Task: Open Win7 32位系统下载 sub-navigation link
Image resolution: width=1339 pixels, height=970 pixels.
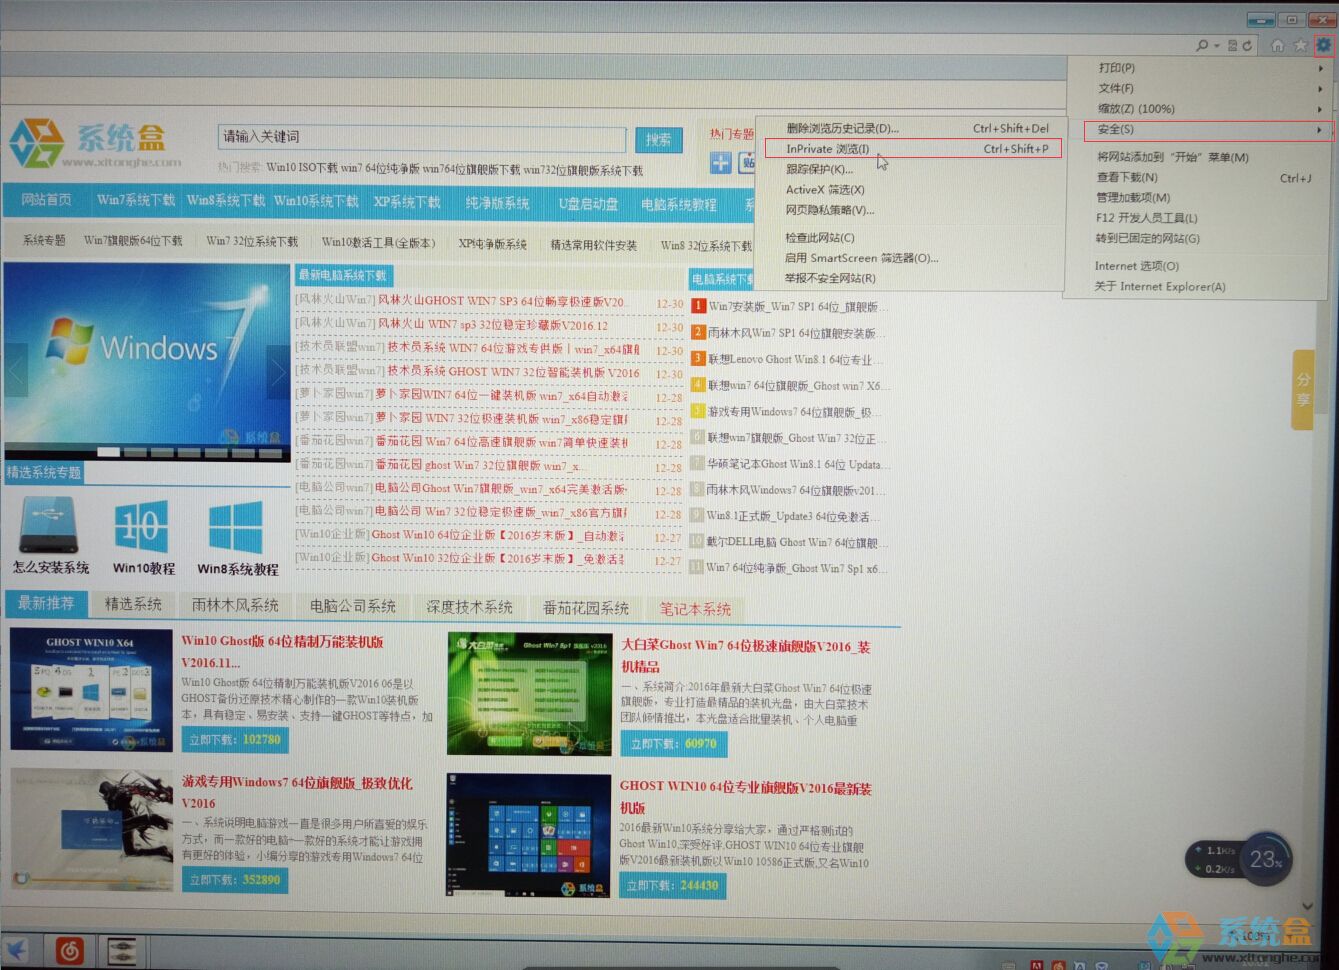Action: (252, 242)
